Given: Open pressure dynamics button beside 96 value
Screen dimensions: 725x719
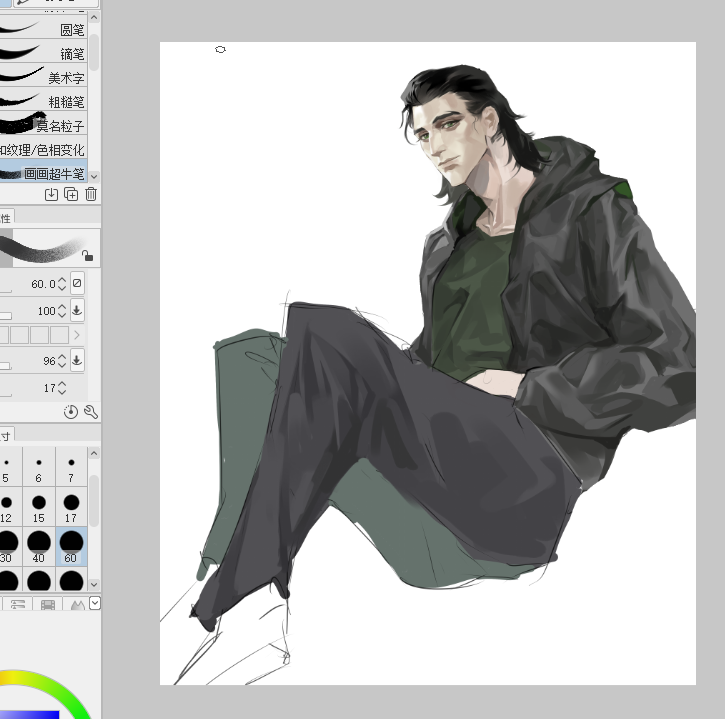Looking at the screenshot, I should 77,360.
